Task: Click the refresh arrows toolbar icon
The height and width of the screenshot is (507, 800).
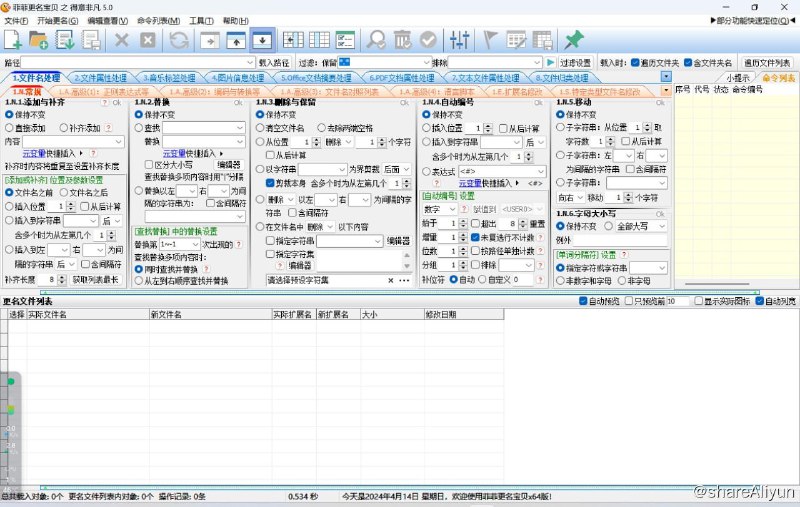Action: click(179, 40)
